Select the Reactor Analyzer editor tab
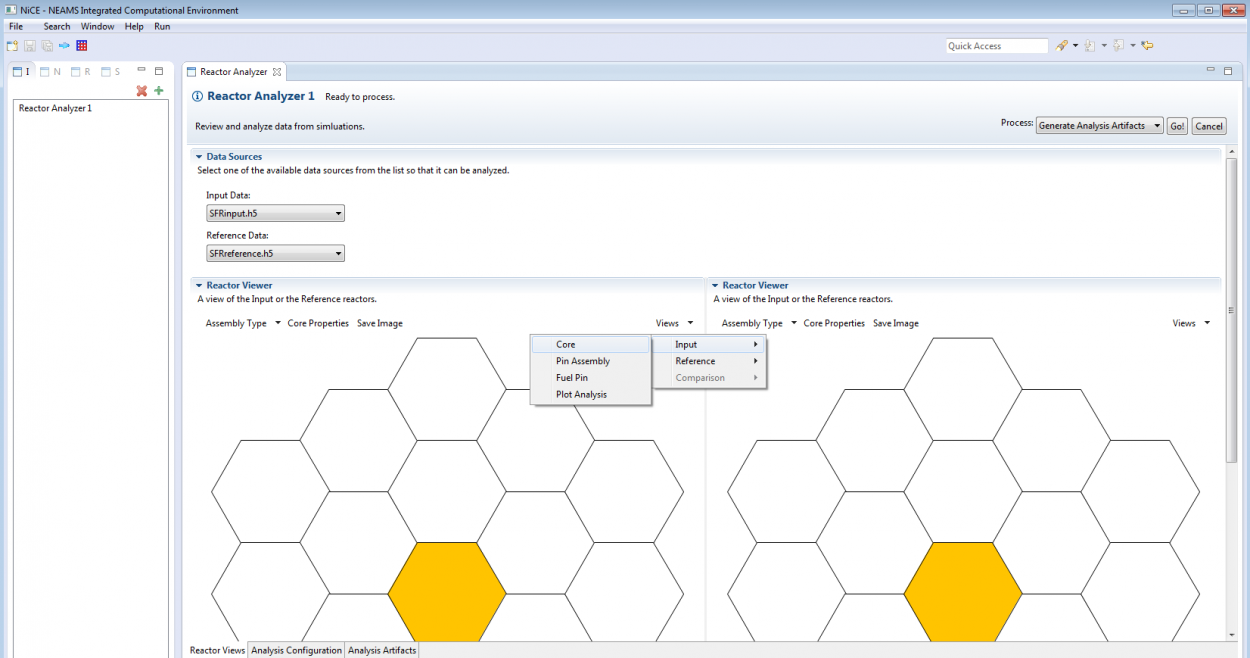This screenshot has height=658, width=1250. tap(233, 72)
